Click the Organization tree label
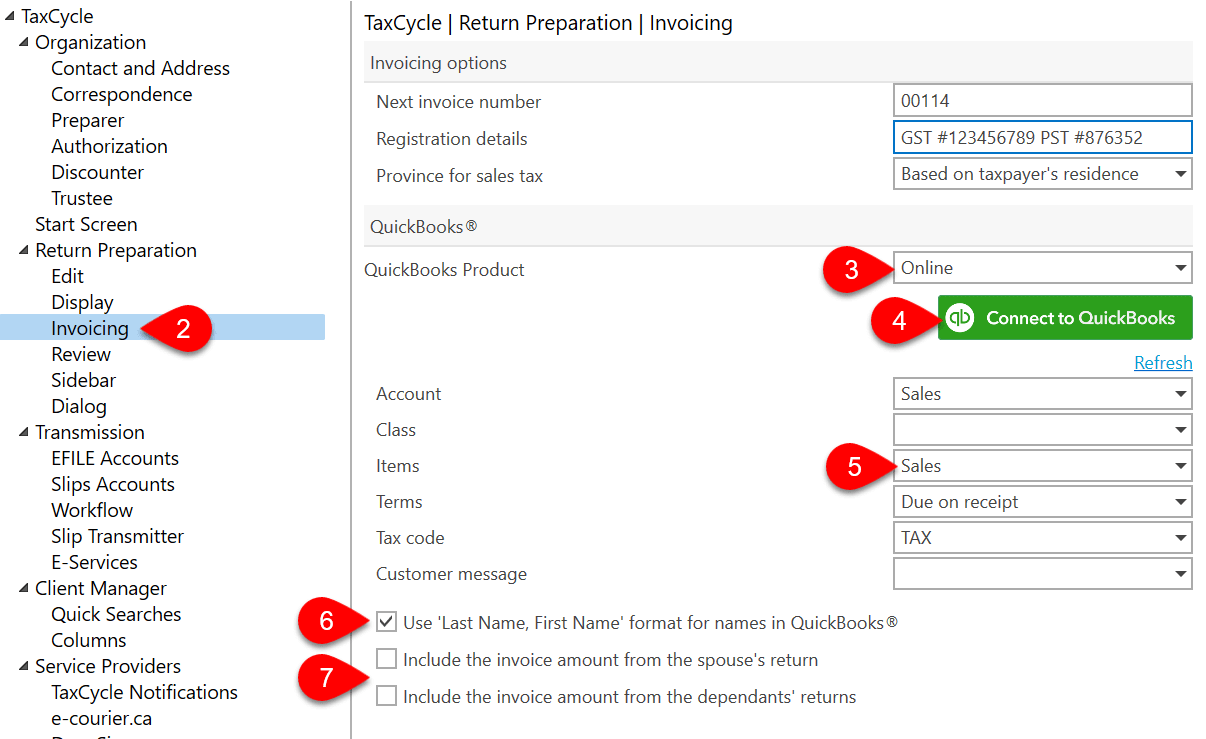The image size is (1206, 739). coord(91,42)
